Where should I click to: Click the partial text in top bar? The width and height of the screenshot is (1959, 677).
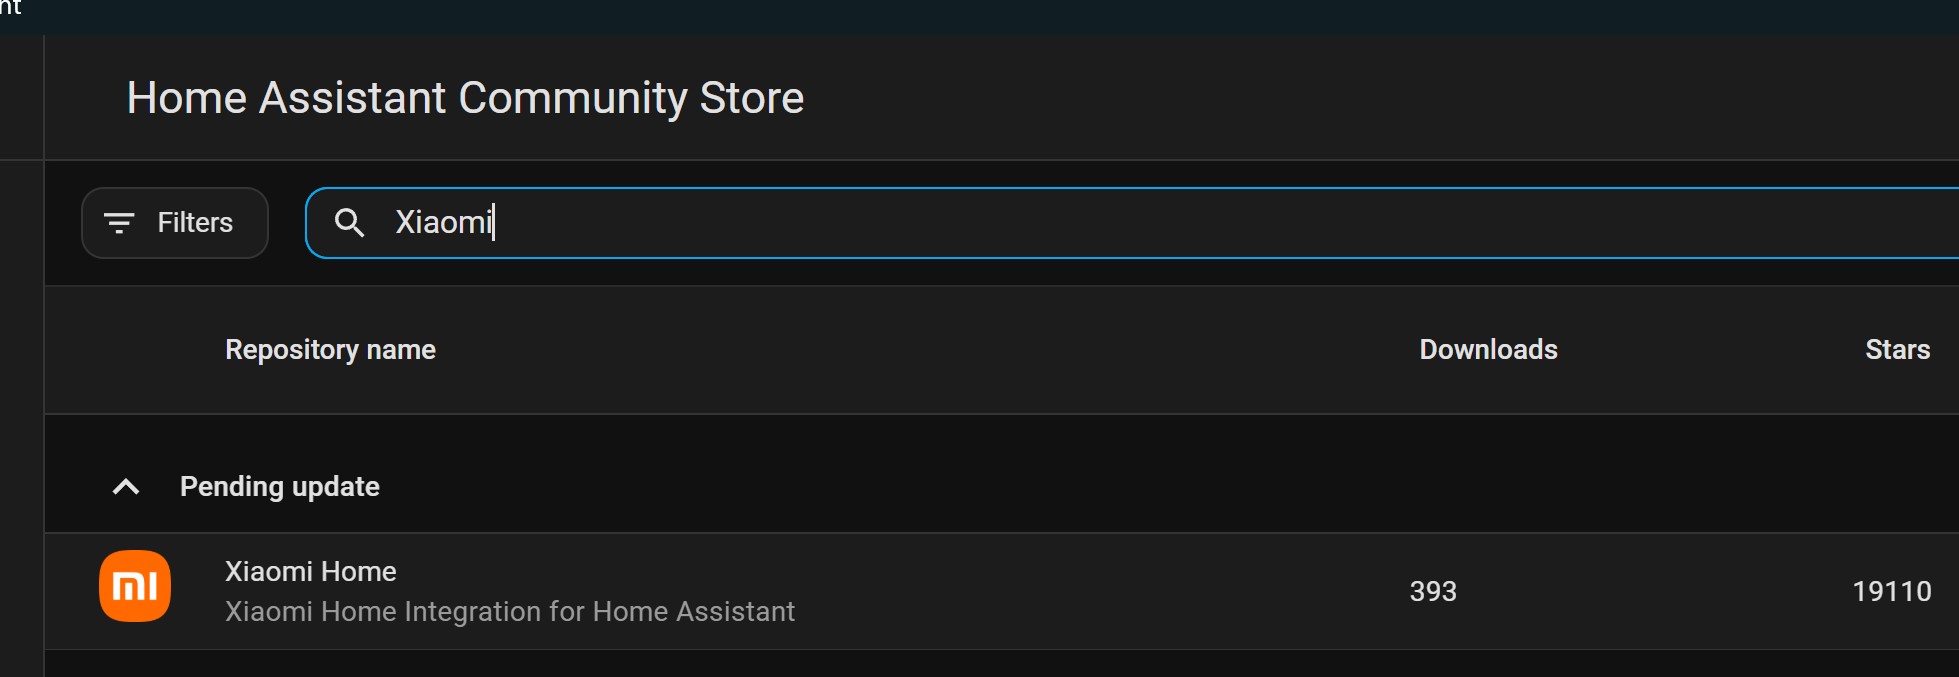(x=10, y=8)
